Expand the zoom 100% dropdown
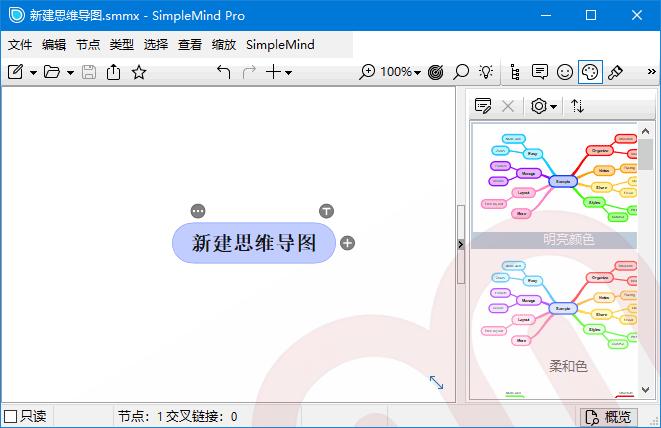Viewport: 661px width, 428px height. (x=417, y=72)
